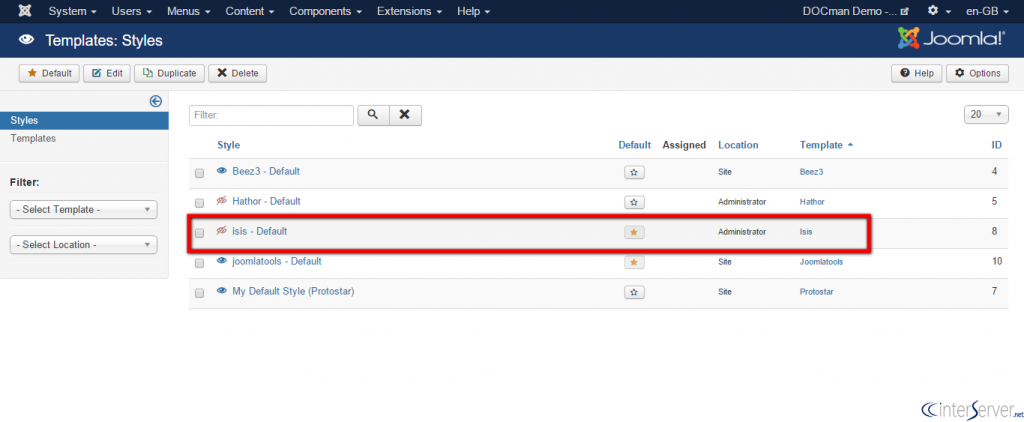Screen dimensions: 1024x422
Task: Click the preview eye icon for Beez3
Action: click(x=222, y=171)
